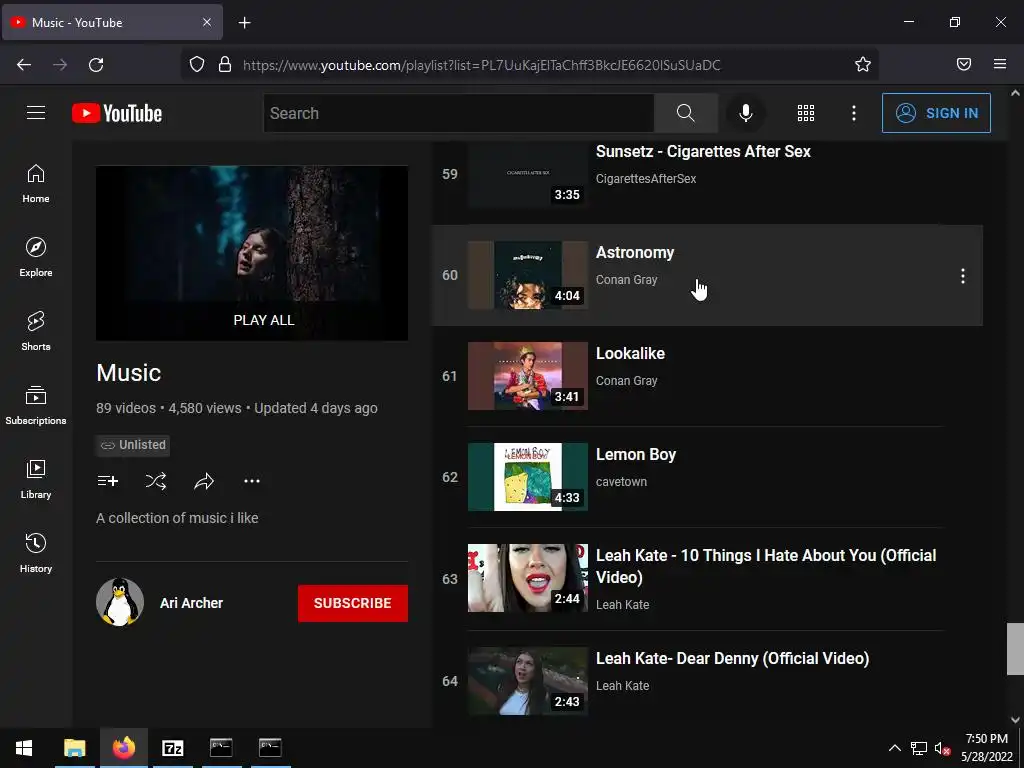Click the muted volume tray icon
1024x768 pixels.
[x=942, y=748]
